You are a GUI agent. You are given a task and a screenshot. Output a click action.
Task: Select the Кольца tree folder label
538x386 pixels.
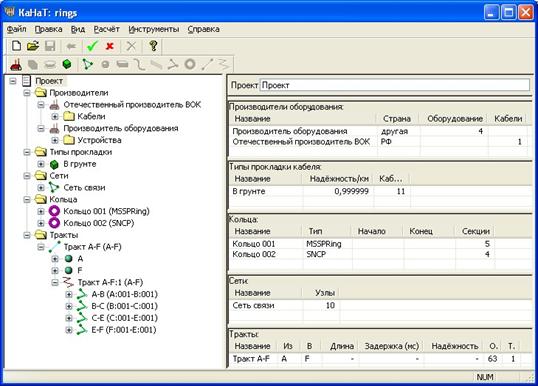pyautogui.click(x=63, y=199)
